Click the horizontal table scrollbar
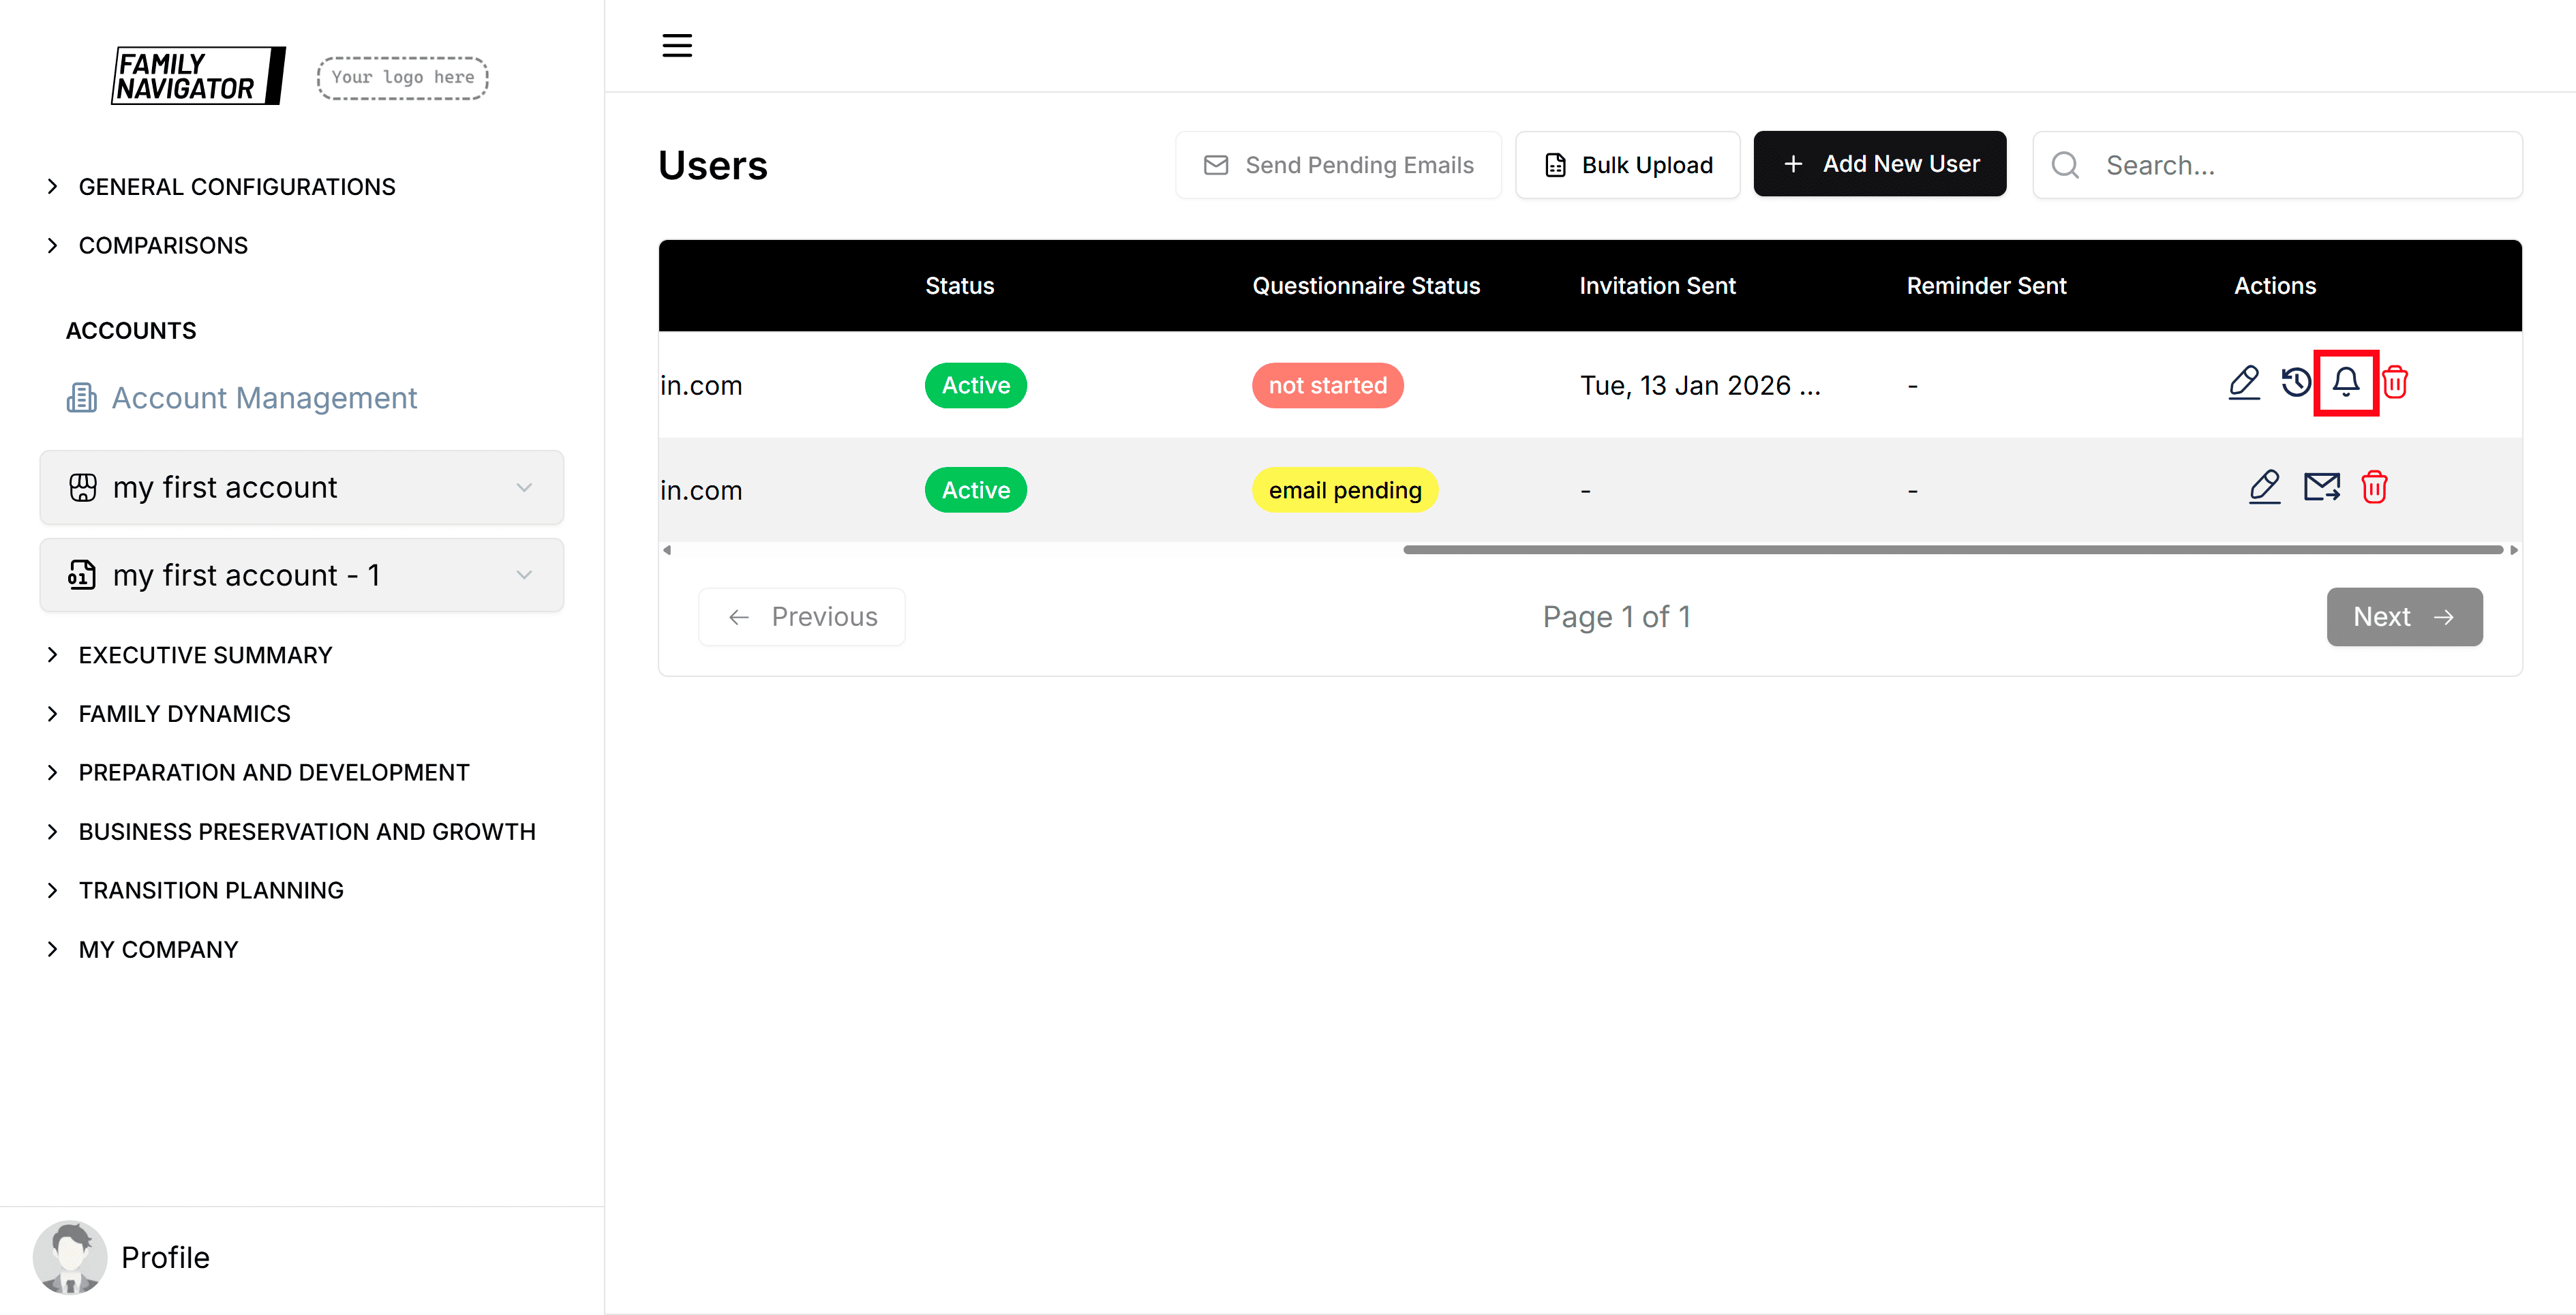The image size is (2576, 1315). point(1952,550)
